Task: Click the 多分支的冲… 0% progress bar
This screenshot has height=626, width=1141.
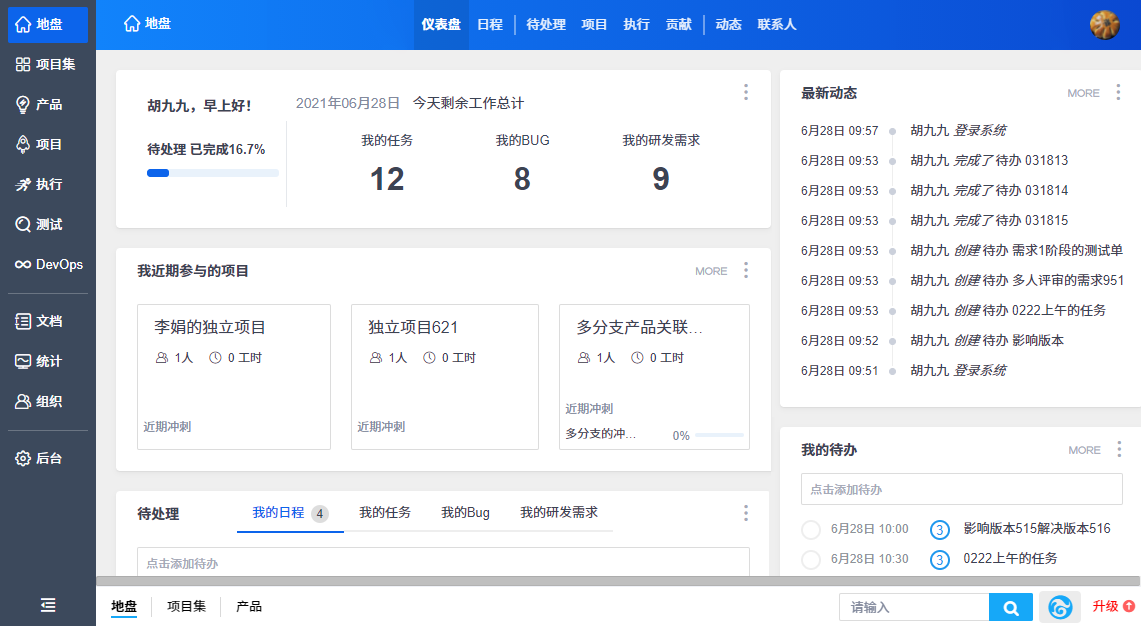Action: (x=720, y=435)
